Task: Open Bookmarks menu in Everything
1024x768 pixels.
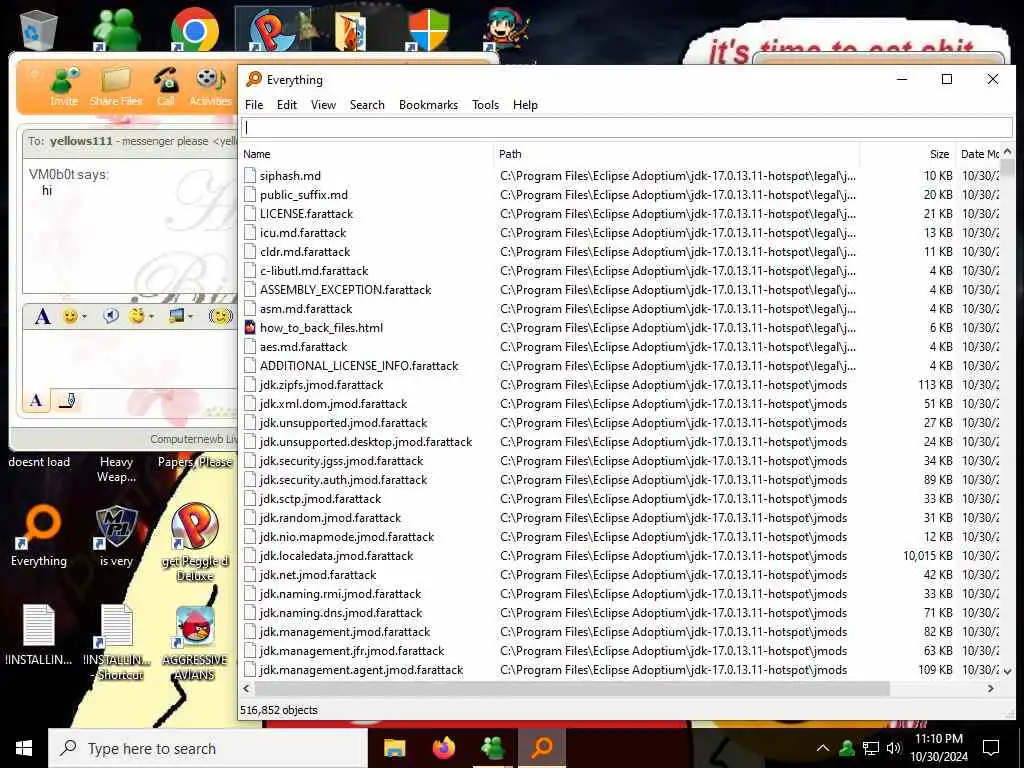Action: point(428,104)
